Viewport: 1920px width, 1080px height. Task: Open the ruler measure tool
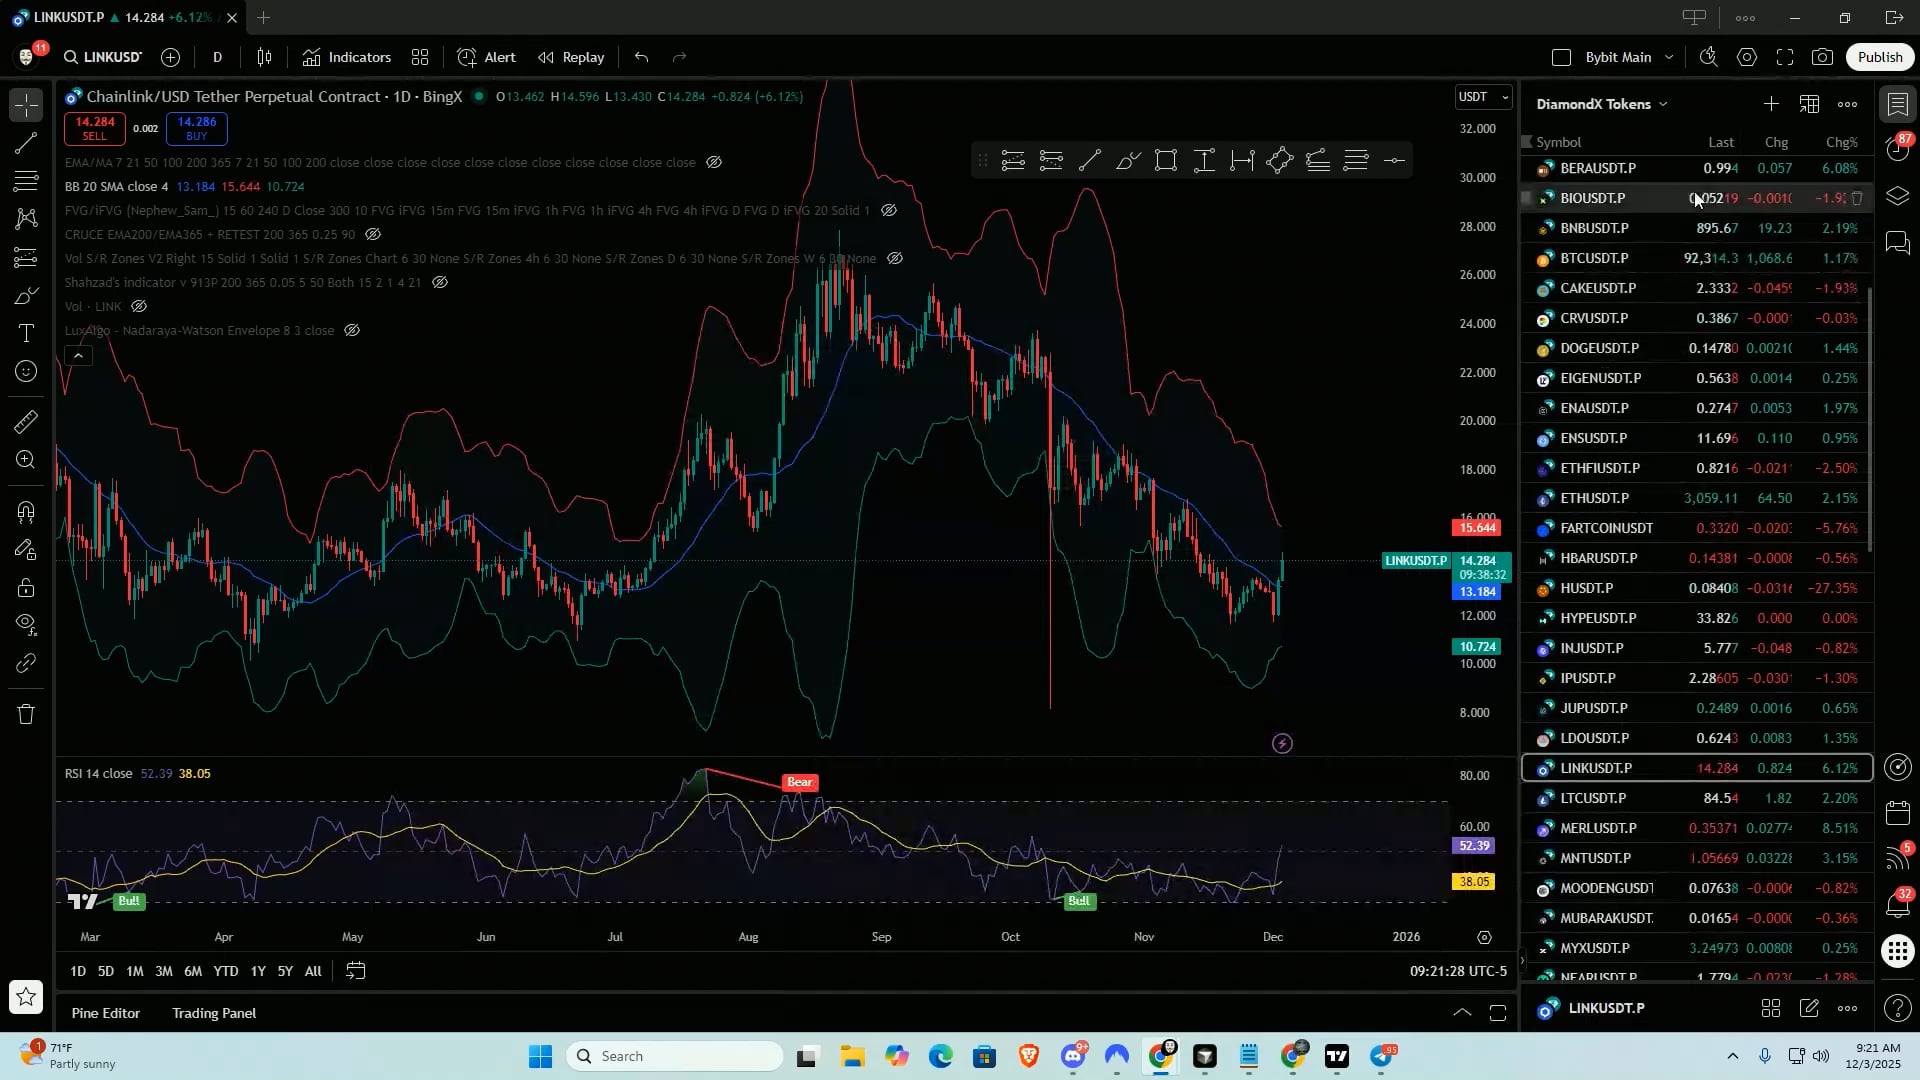click(27, 422)
